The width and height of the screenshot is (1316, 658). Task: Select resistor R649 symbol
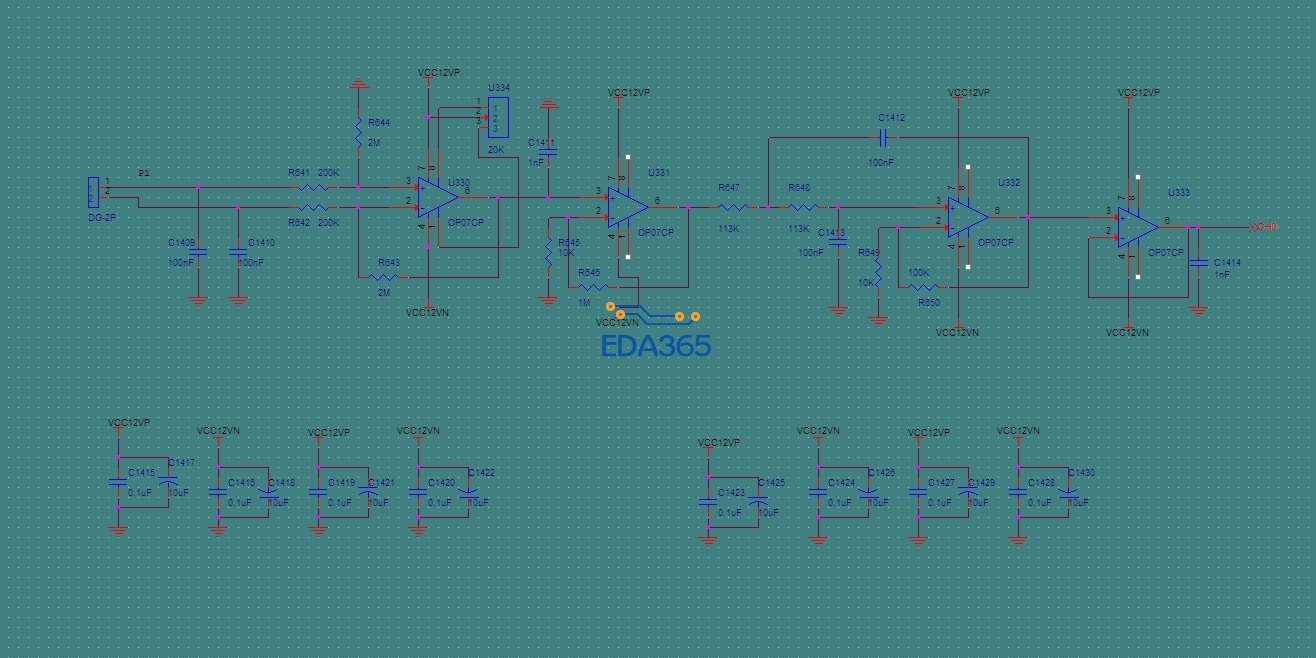tap(878, 272)
